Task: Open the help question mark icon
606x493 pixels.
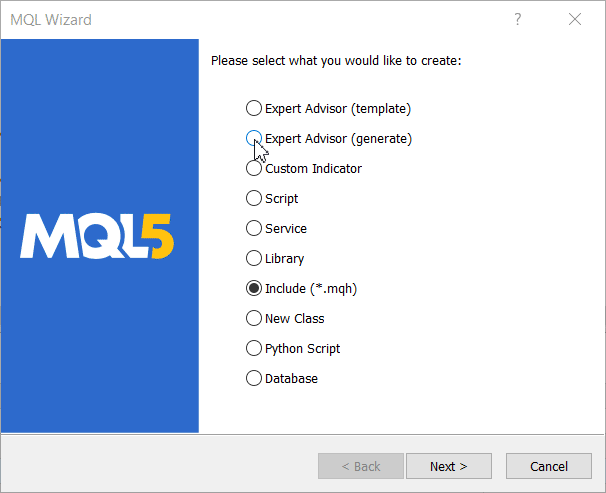Action: click(x=517, y=19)
